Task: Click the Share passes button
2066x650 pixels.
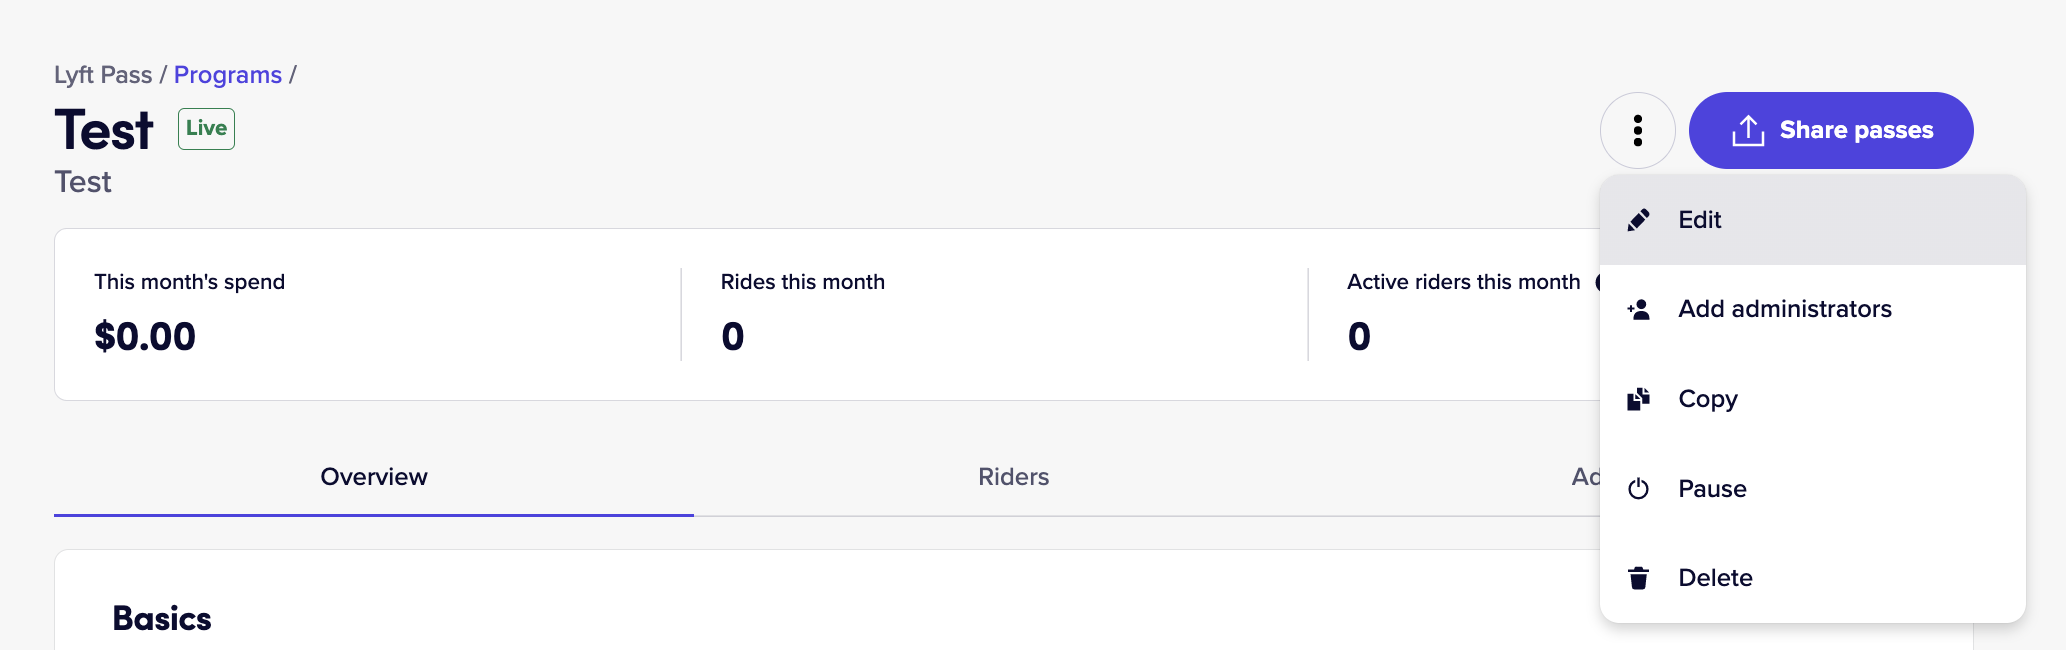Action: click(x=1830, y=130)
